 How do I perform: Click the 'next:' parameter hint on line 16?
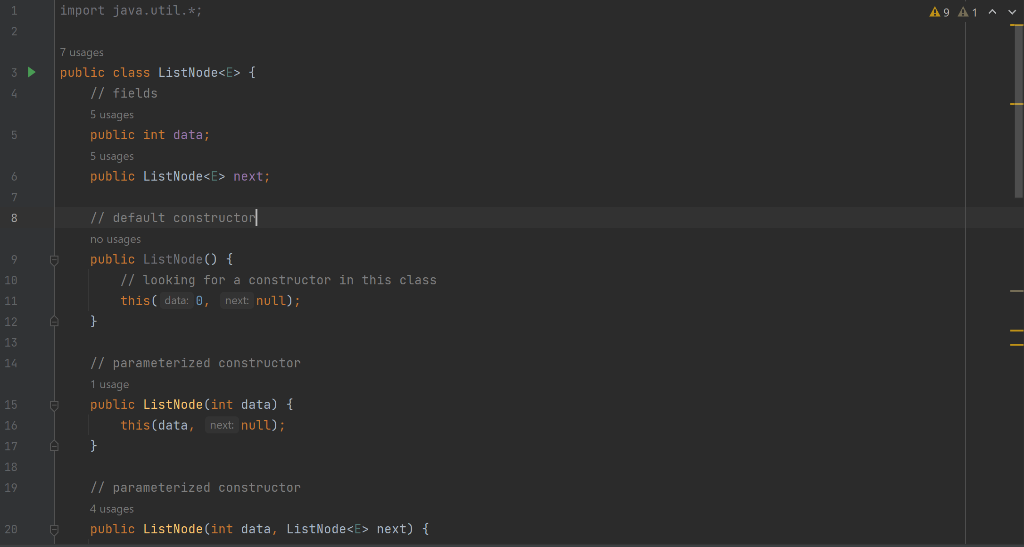click(x=221, y=426)
